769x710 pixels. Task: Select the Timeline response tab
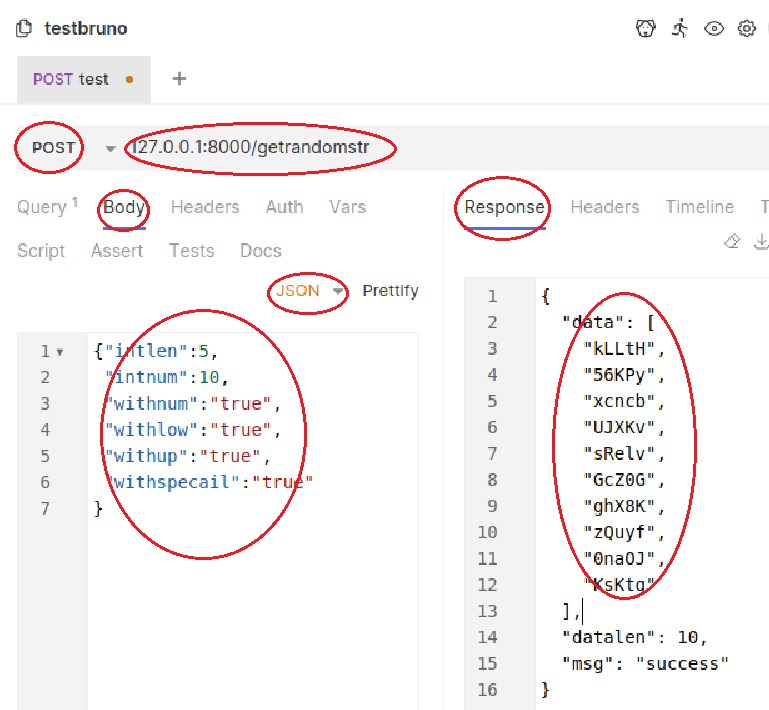(699, 207)
